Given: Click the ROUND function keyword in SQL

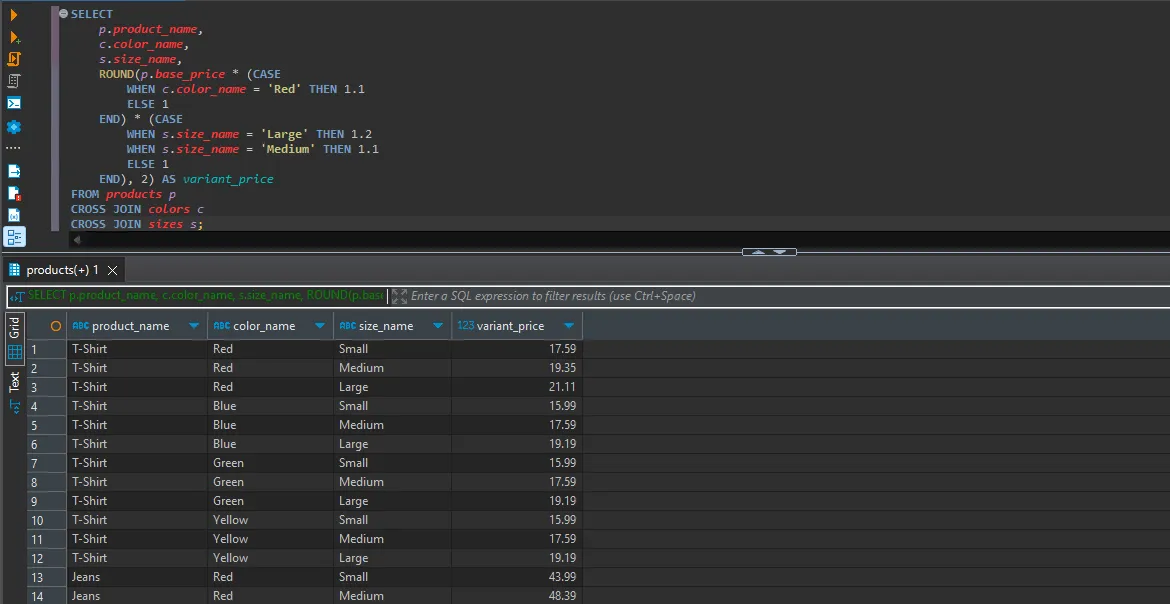Looking at the screenshot, I should coord(116,74).
